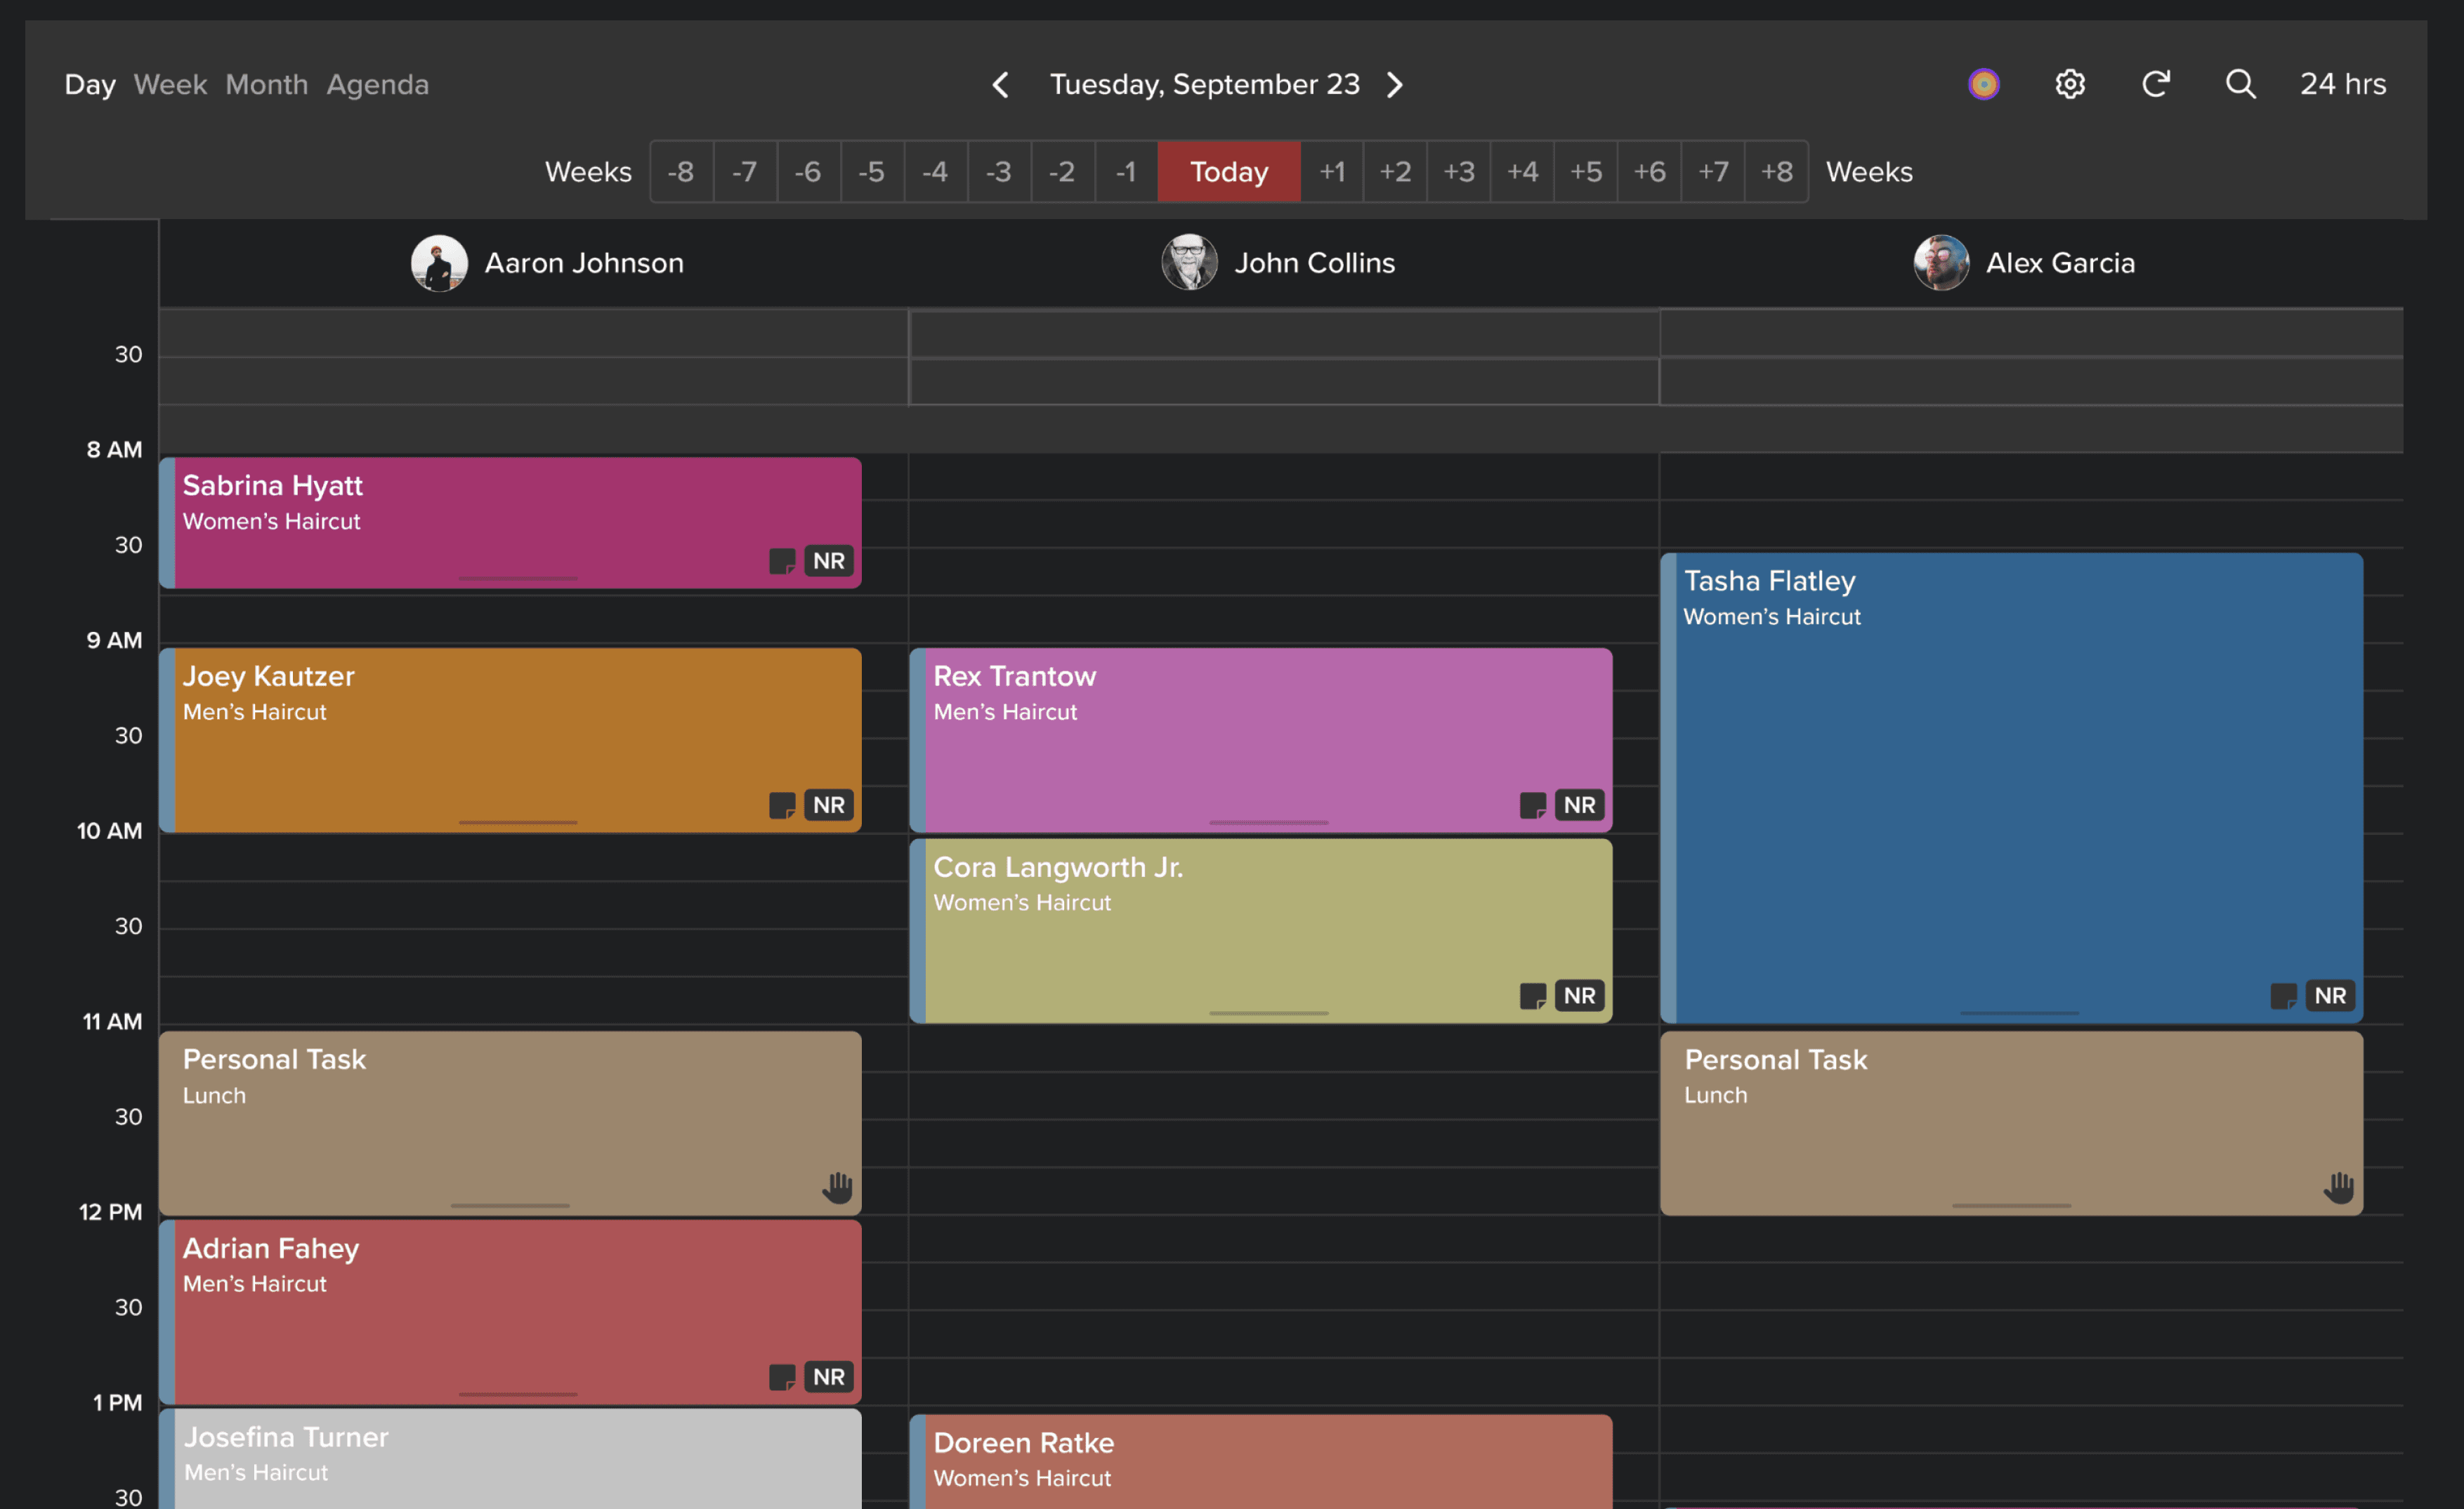Click the refresh icon
This screenshot has height=1509, width=2464.
[2156, 84]
